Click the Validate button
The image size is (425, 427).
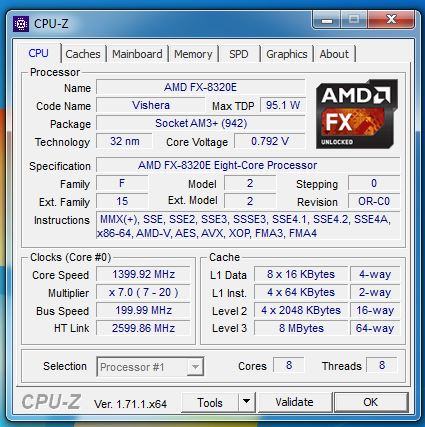[294, 402]
